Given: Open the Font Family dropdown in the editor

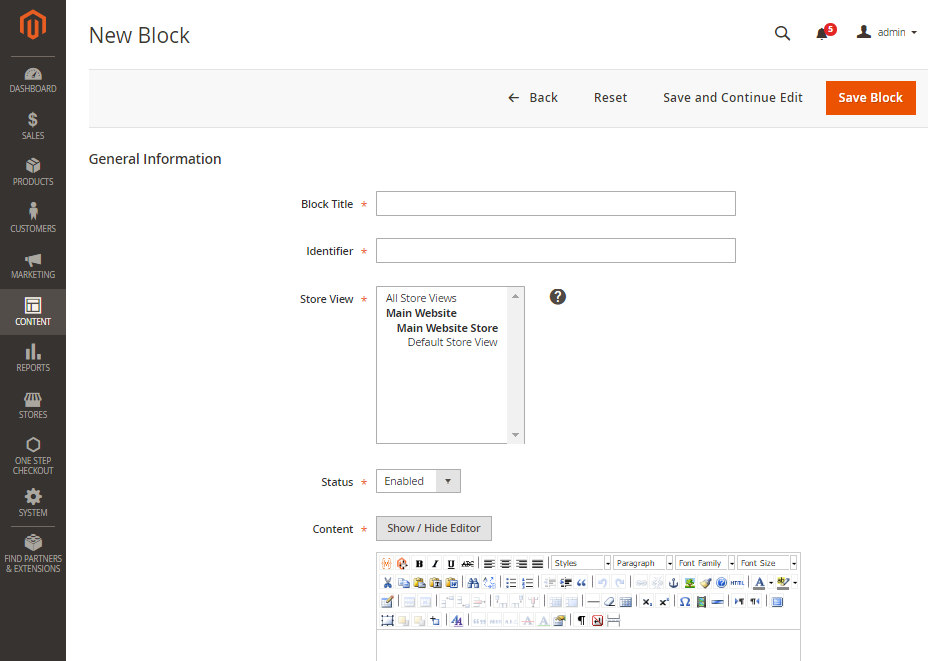Looking at the screenshot, I should pyautogui.click(x=703, y=562).
